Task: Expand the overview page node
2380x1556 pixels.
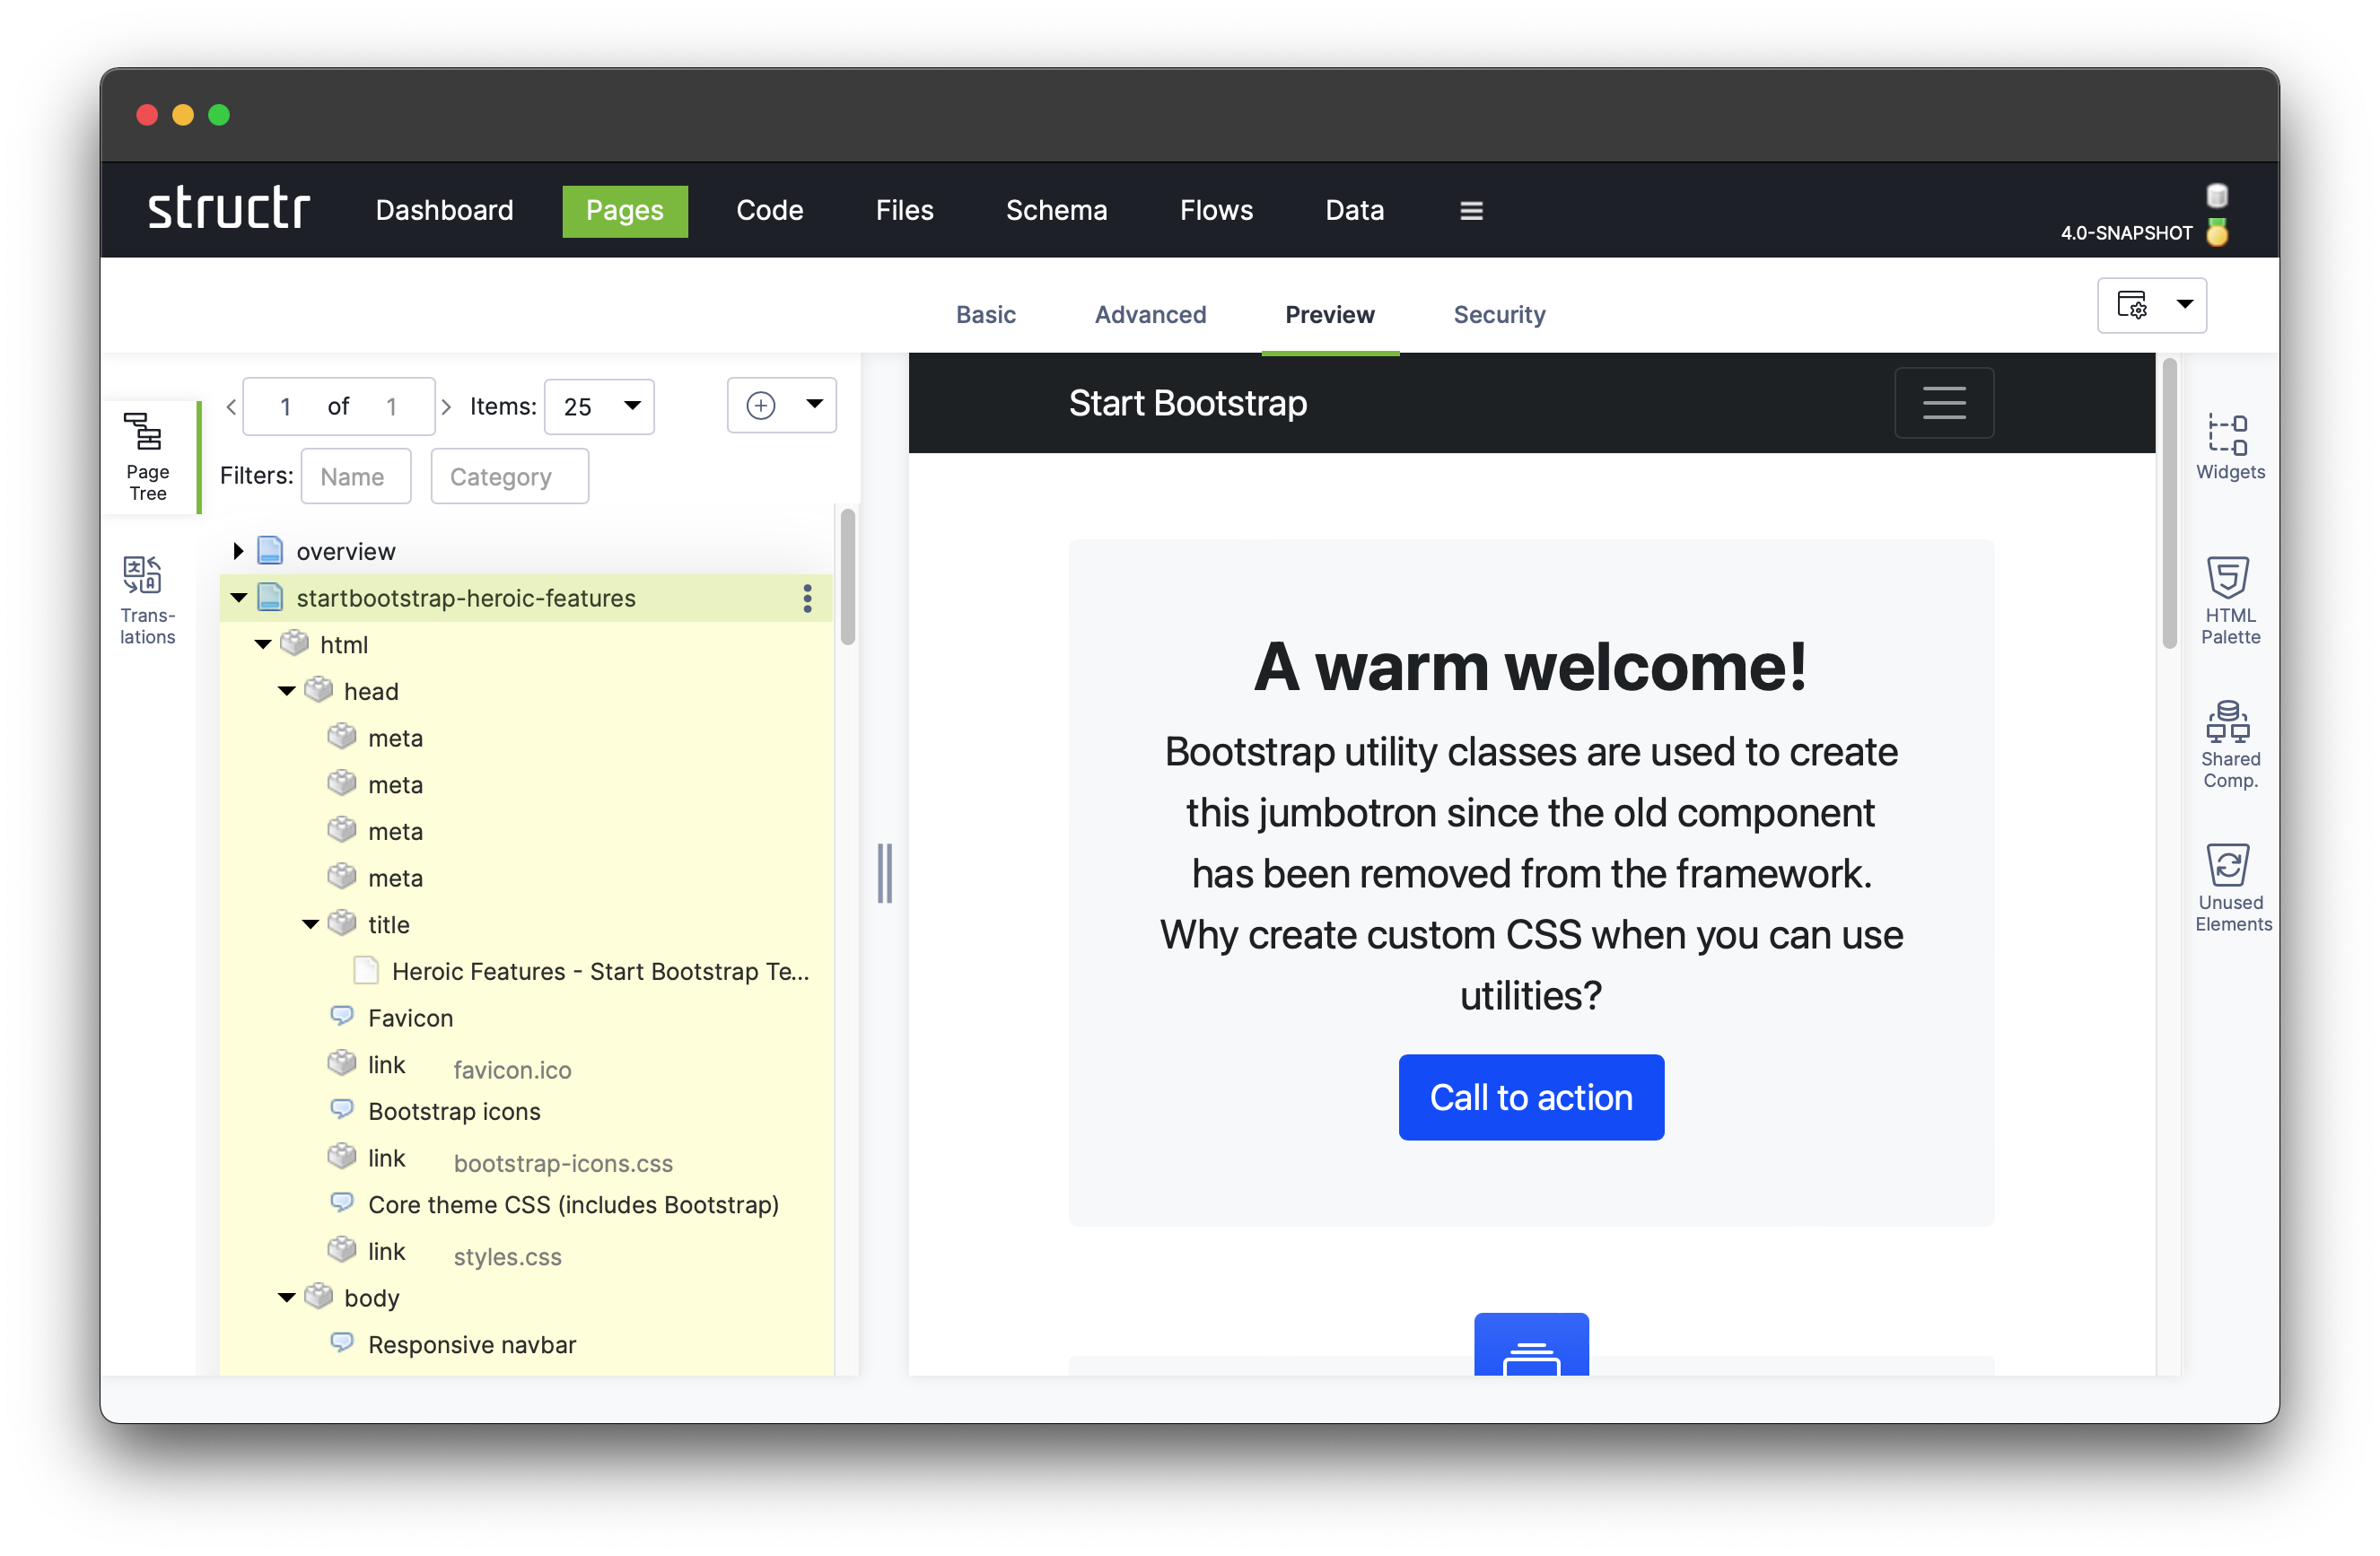Action: tap(238, 550)
